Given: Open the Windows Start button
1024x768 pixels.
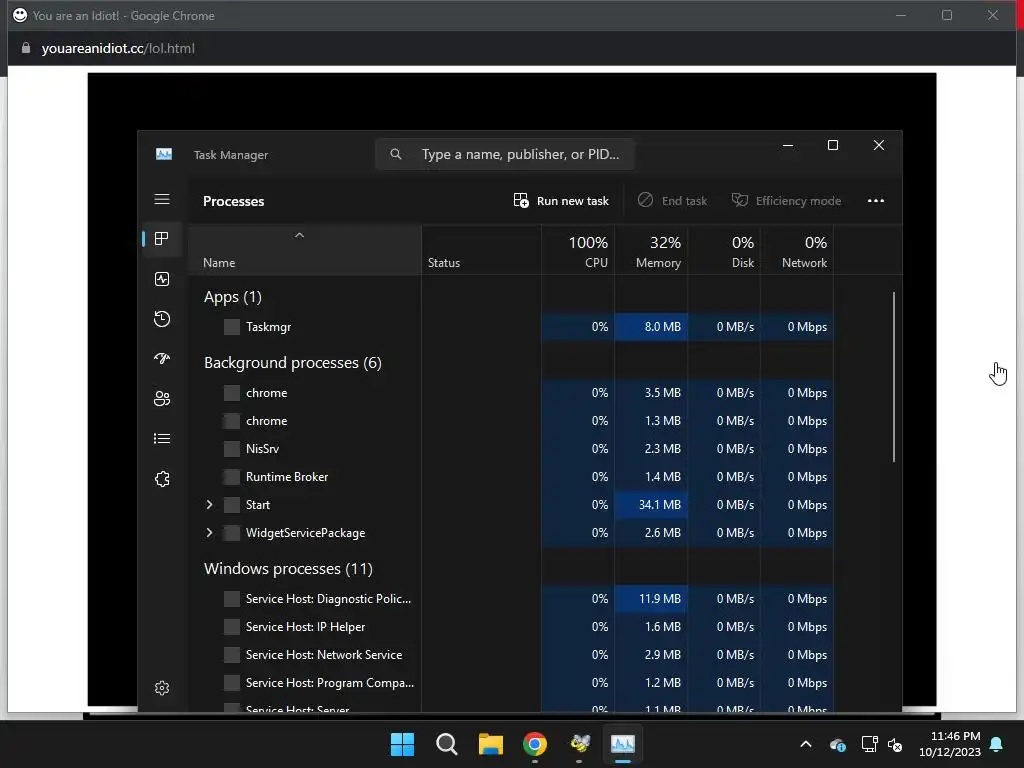Looking at the screenshot, I should tap(402, 744).
